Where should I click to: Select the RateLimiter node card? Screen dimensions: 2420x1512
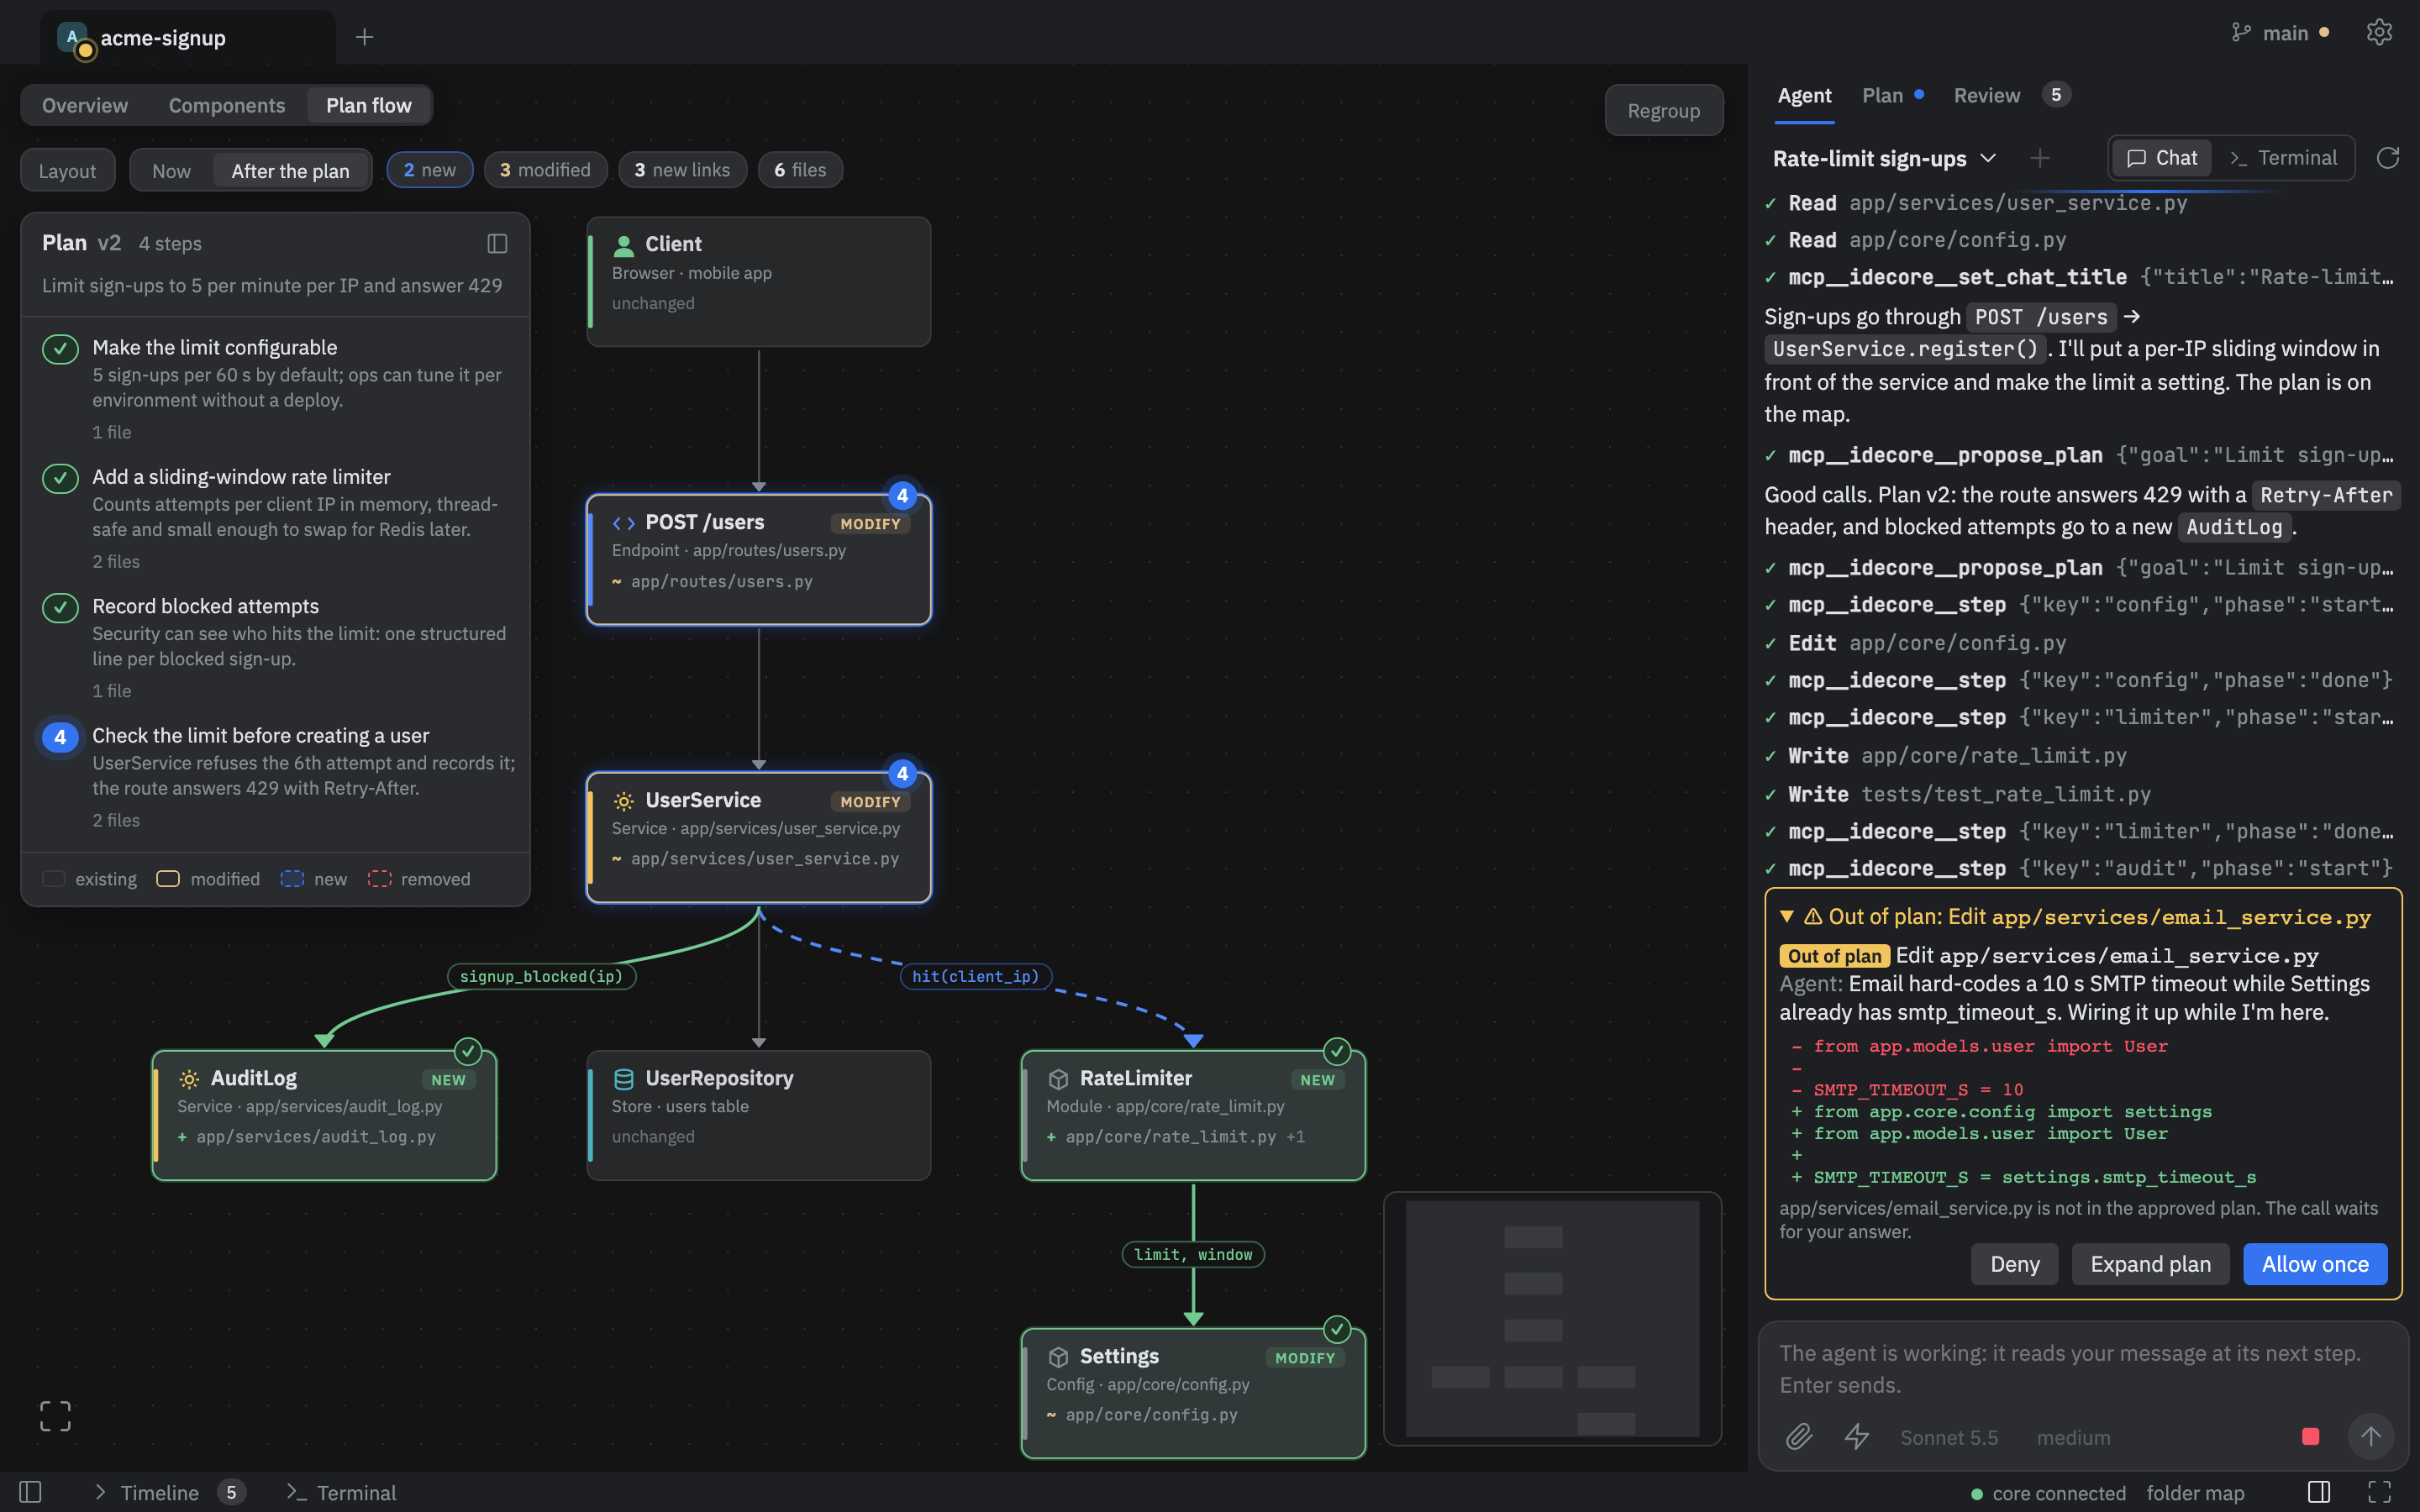click(x=1193, y=1114)
